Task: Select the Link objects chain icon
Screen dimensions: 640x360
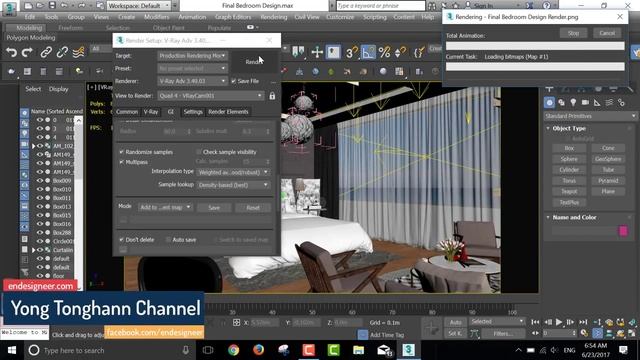Action: click(46, 52)
